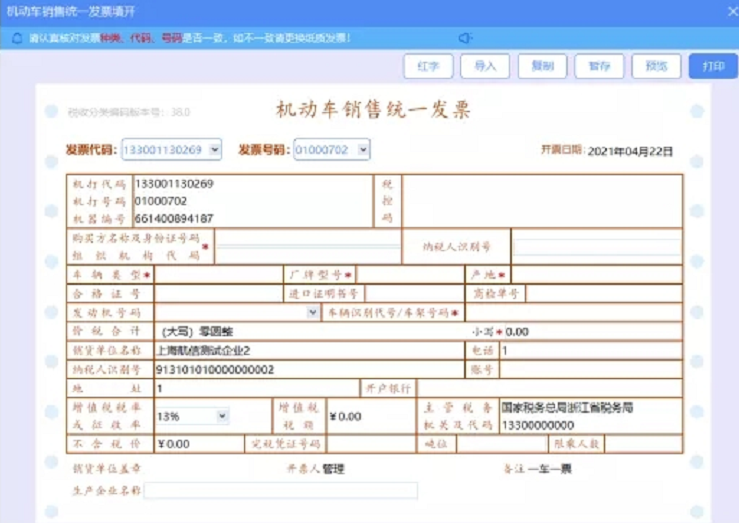Click the 预览 (preview) button
The width and height of the screenshot is (739, 523).
tap(656, 66)
